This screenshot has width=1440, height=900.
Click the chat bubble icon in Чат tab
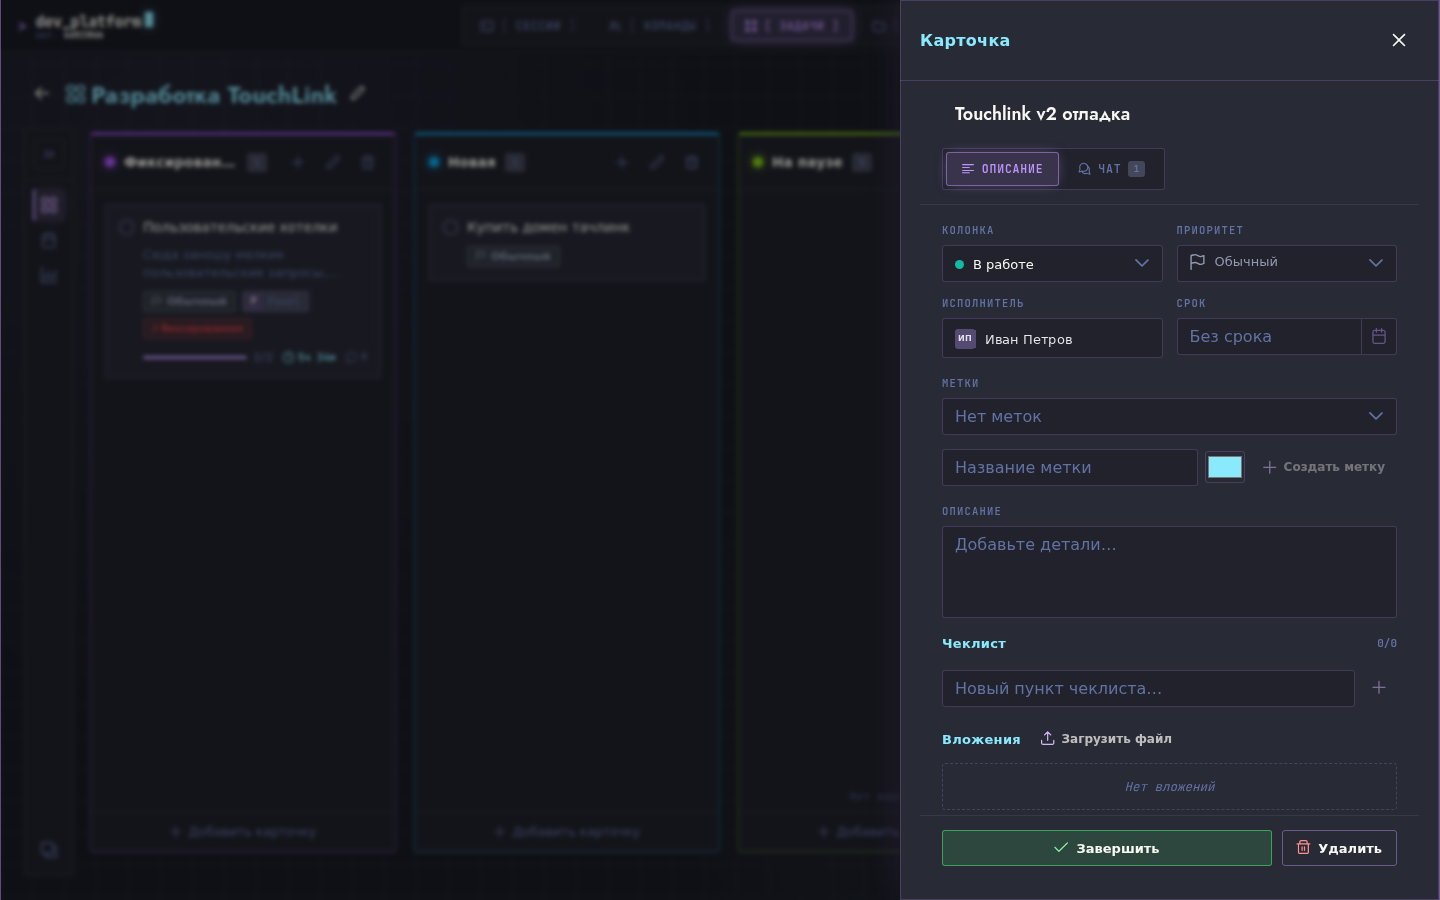tap(1084, 169)
